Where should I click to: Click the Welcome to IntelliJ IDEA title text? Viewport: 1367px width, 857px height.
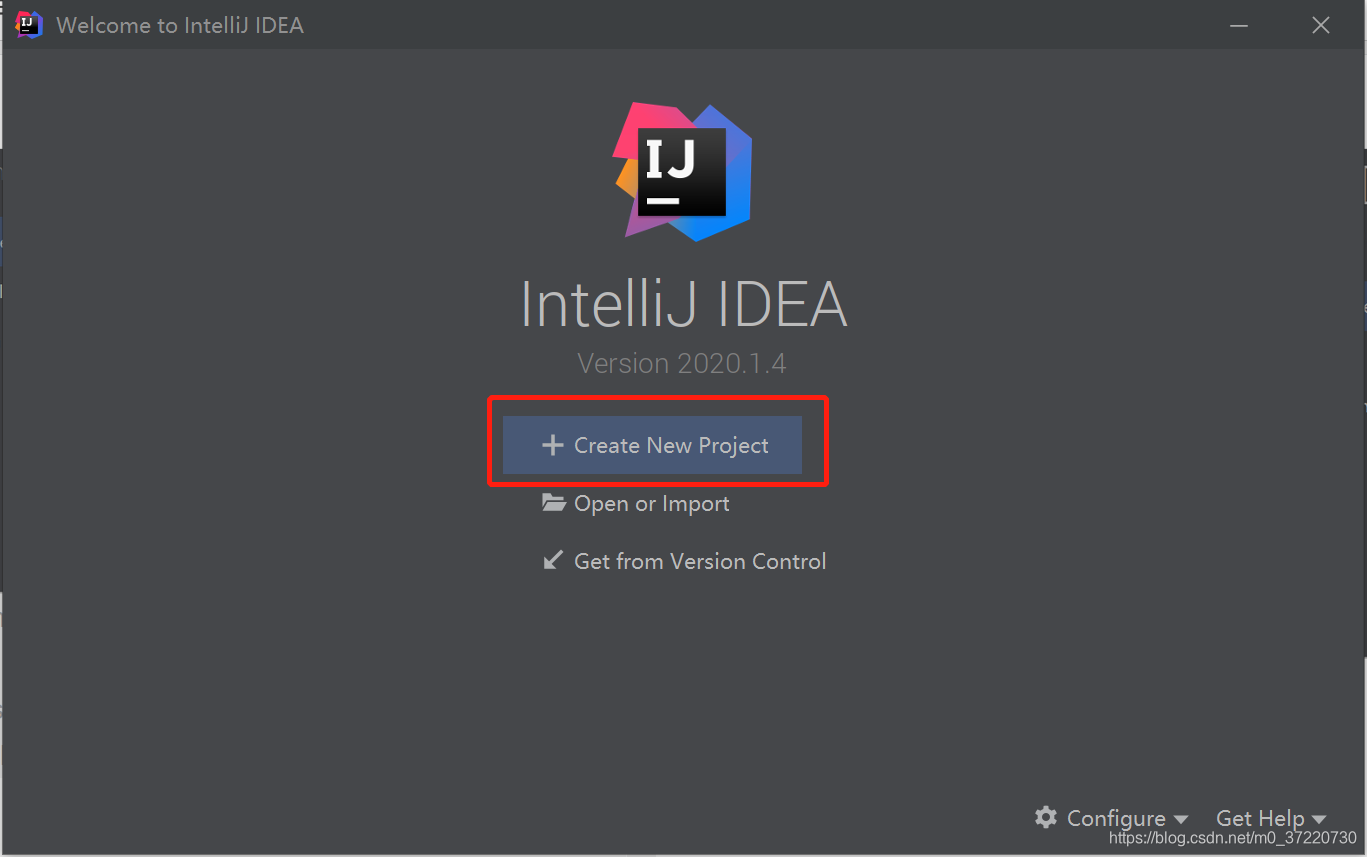click(180, 24)
